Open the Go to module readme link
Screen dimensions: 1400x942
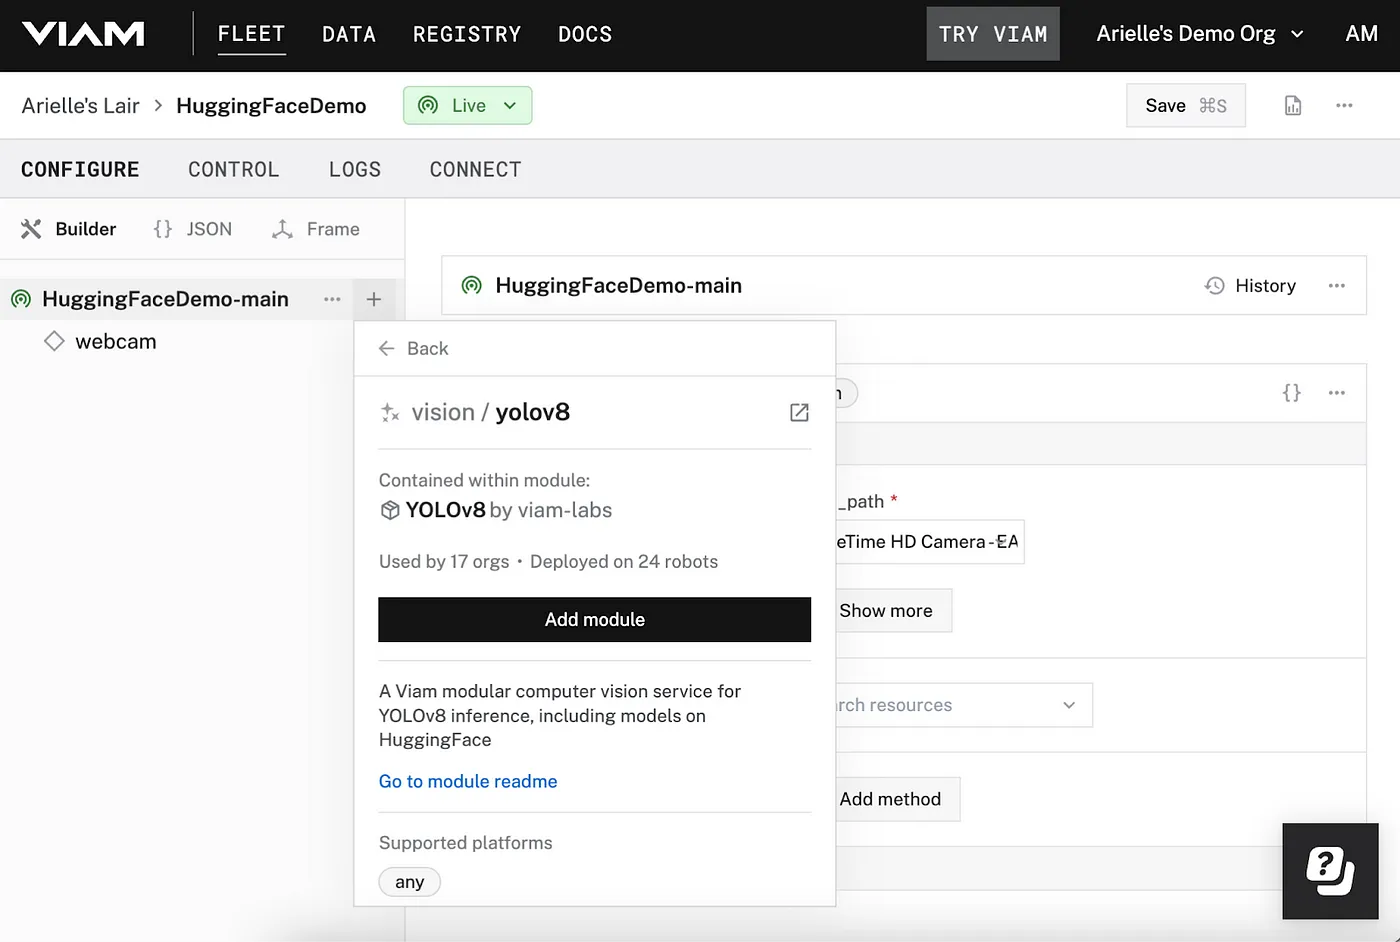coord(468,782)
